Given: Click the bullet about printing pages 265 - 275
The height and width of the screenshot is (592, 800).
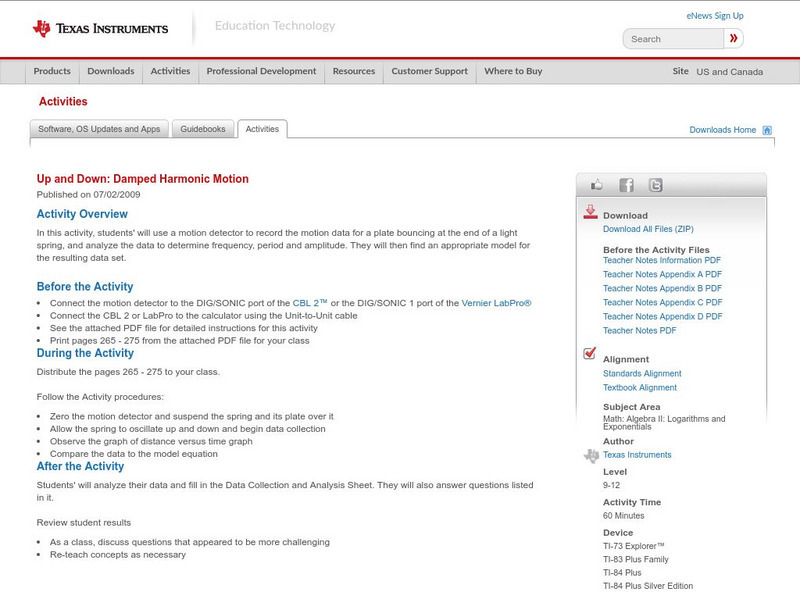Looking at the screenshot, I should (x=180, y=341).
